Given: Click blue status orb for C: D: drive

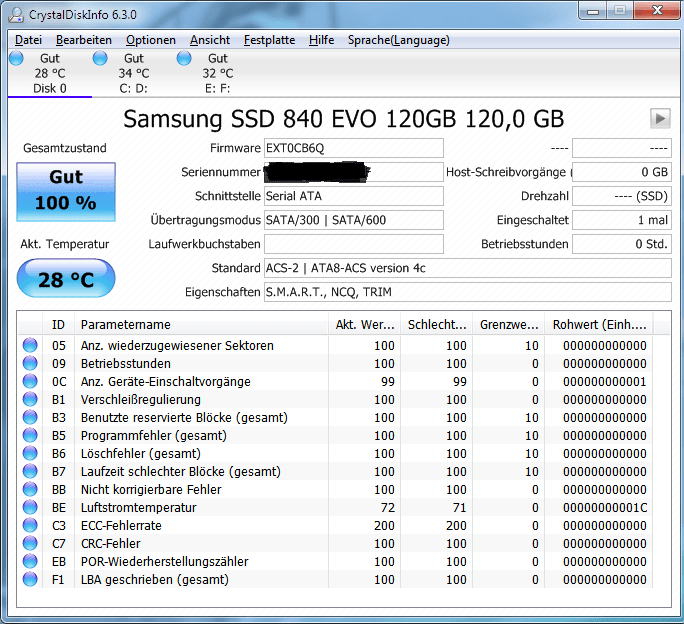Looking at the screenshot, I should 100,58.
